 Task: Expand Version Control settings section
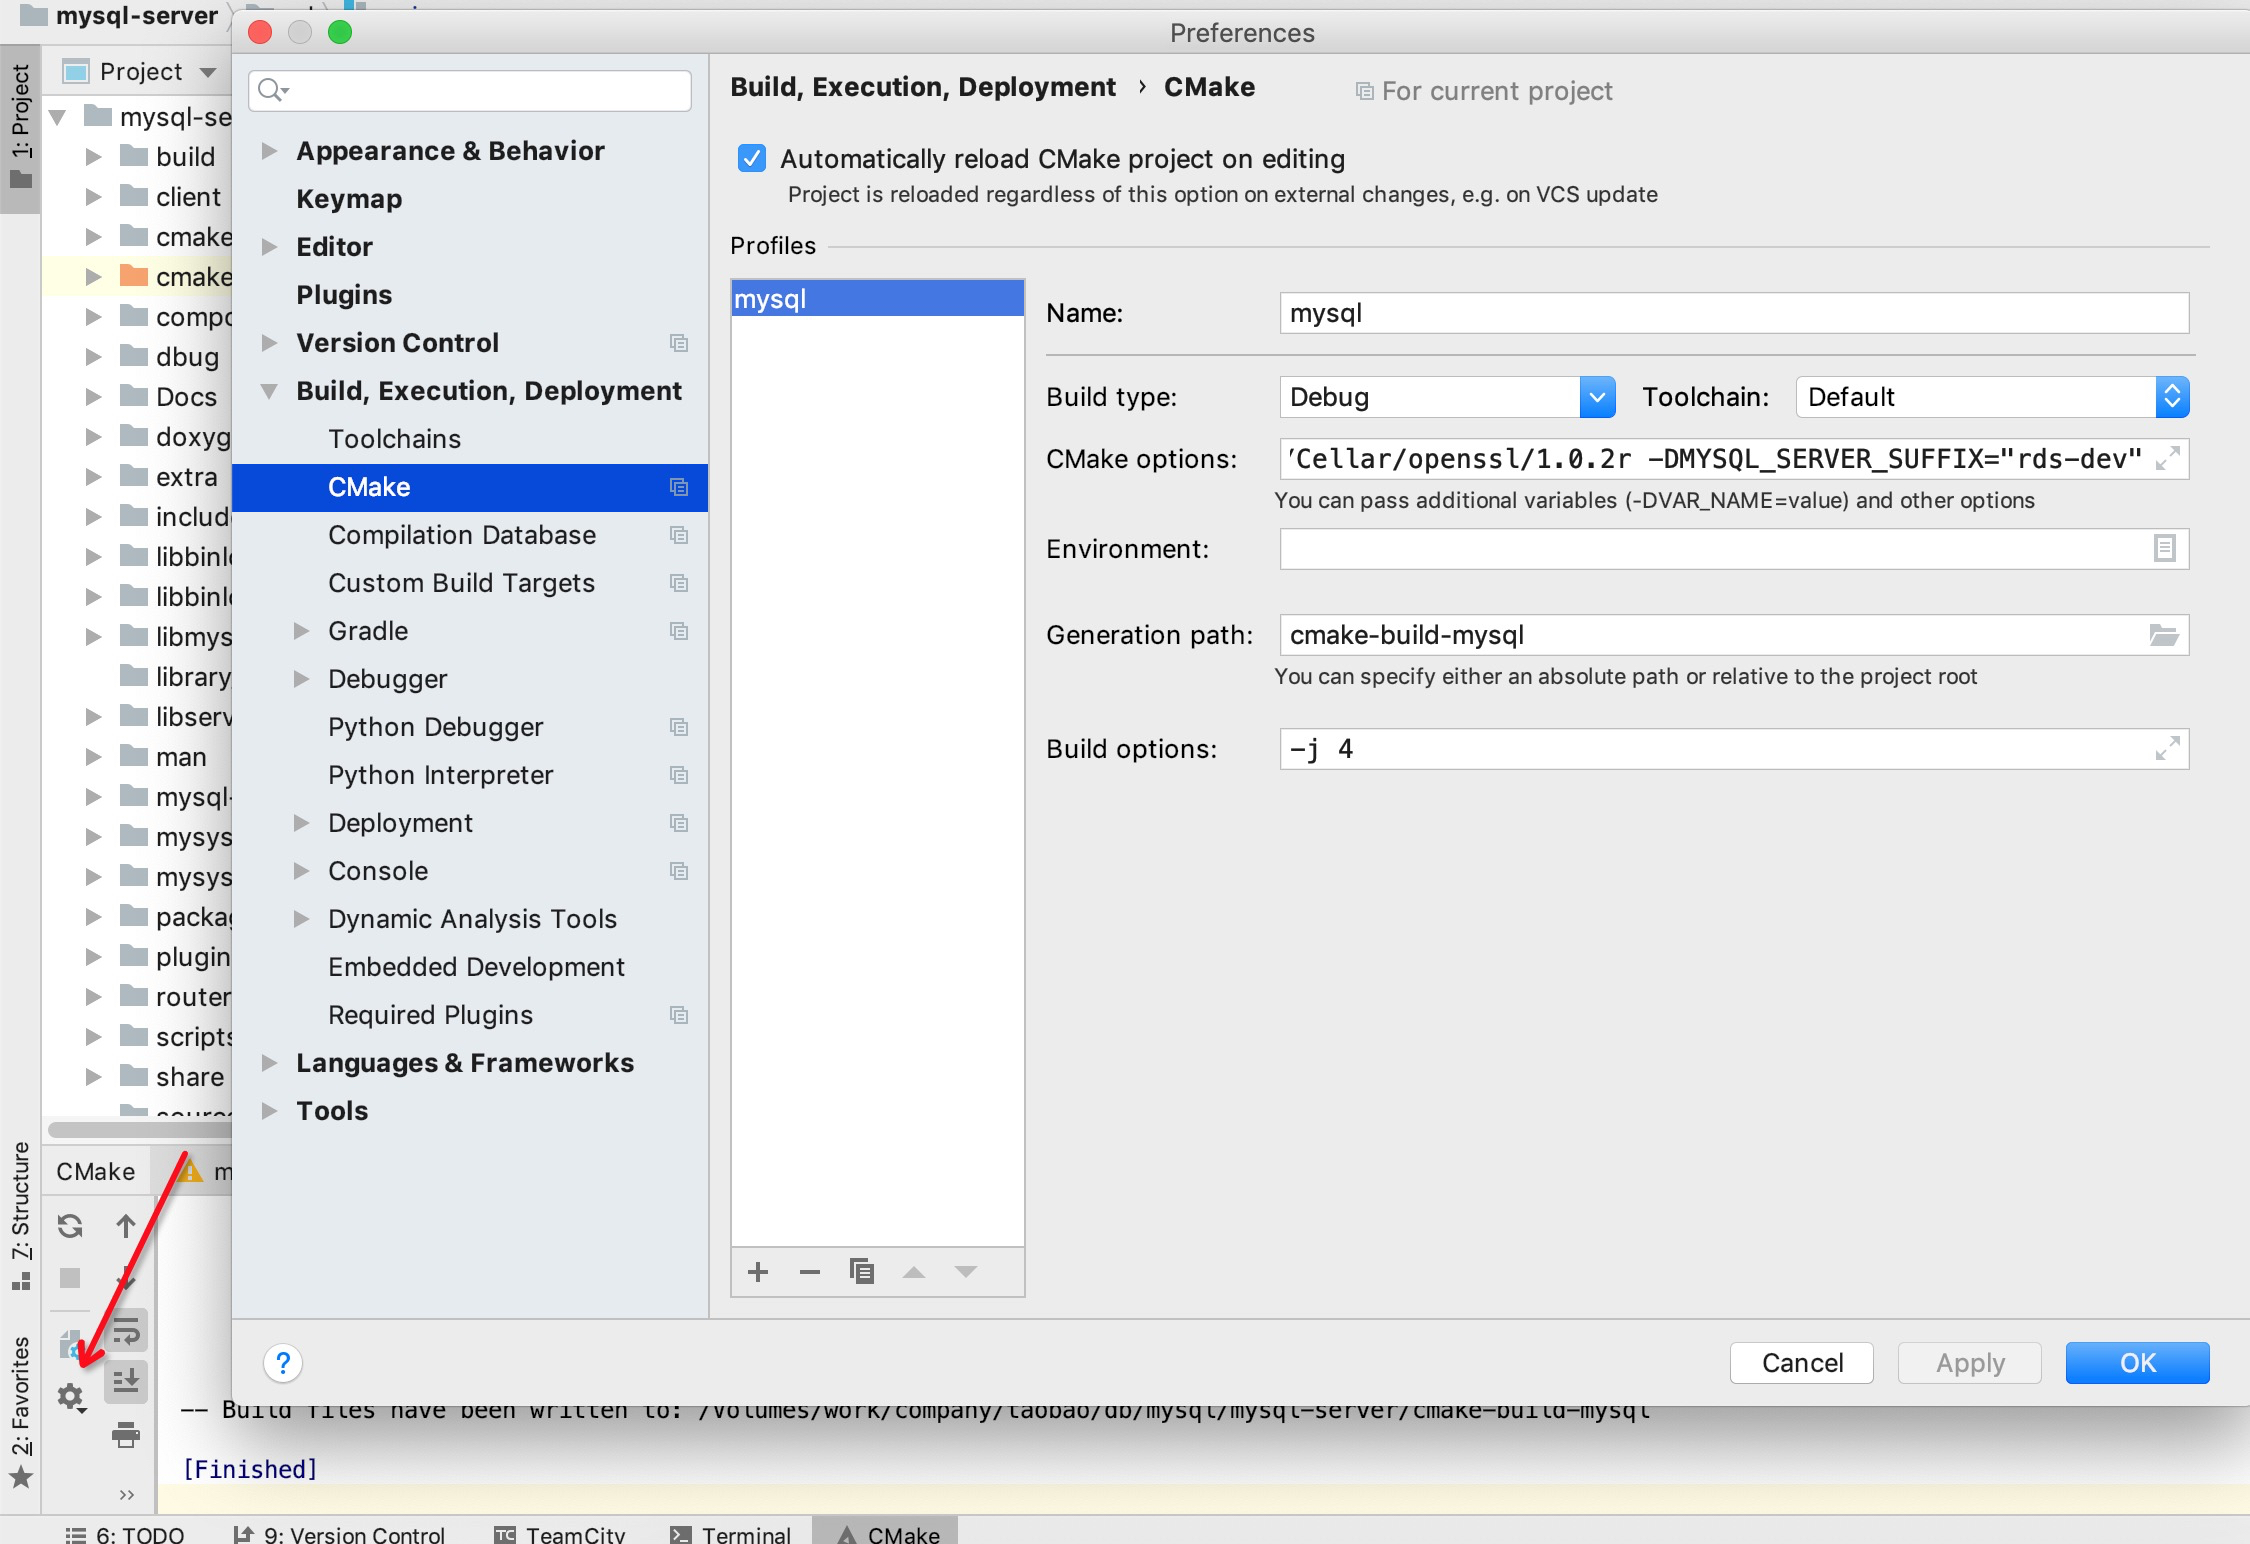(x=268, y=343)
